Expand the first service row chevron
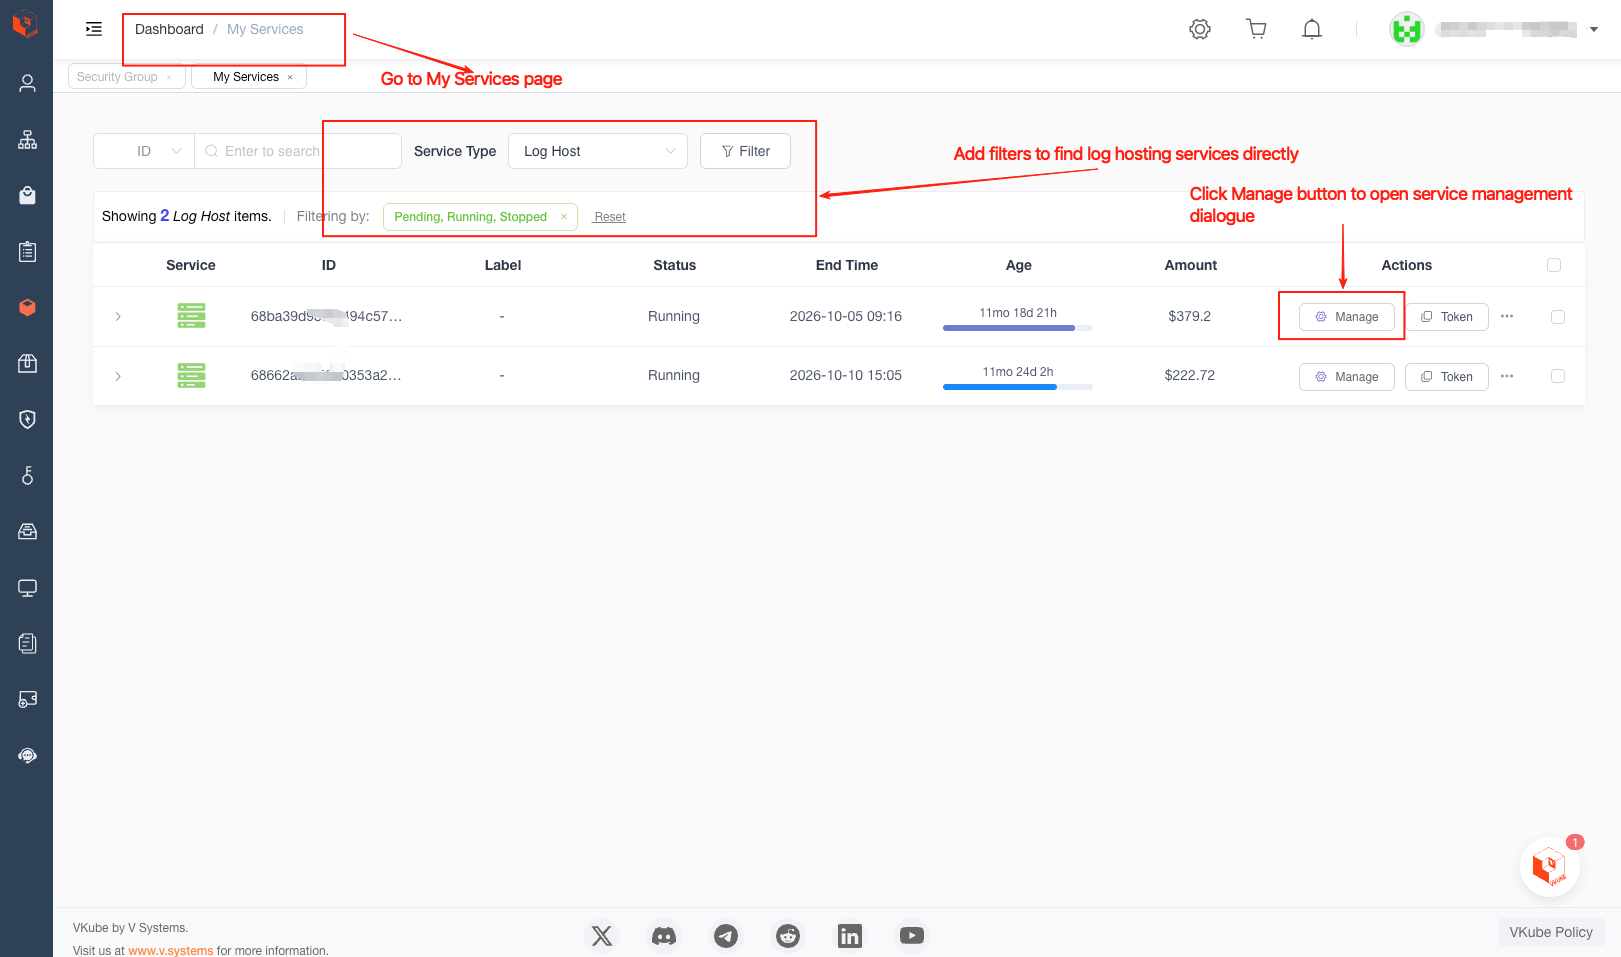The width and height of the screenshot is (1621, 957). click(x=118, y=317)
